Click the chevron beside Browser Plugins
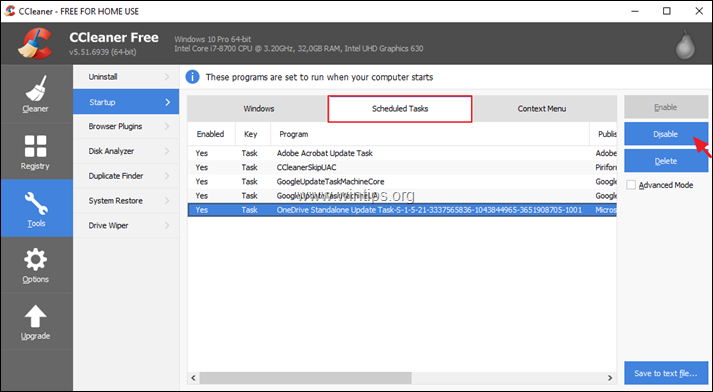 click(167, 126)
